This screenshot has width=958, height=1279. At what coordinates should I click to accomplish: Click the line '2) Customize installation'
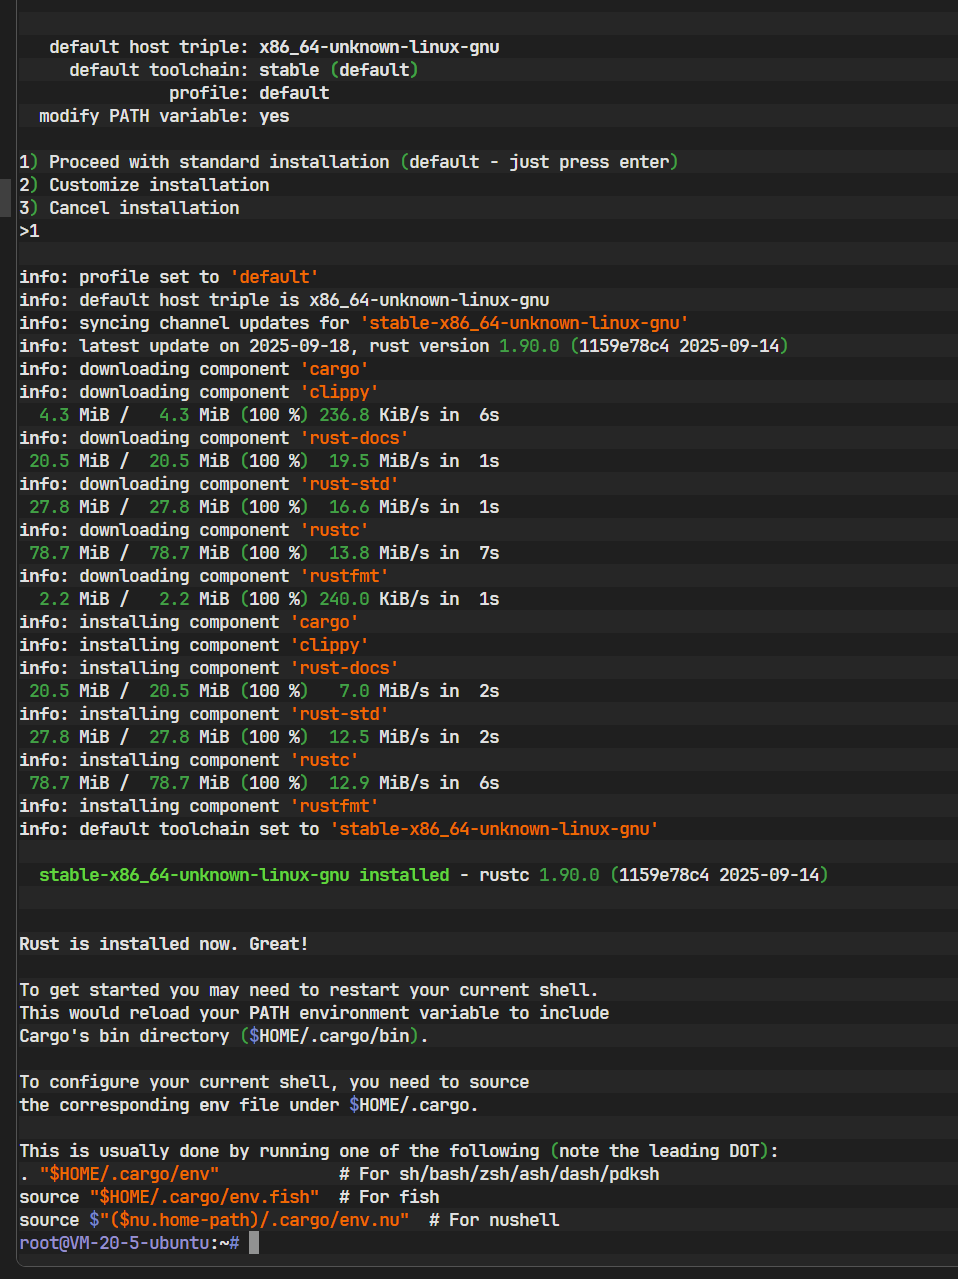tap(144, 185)
